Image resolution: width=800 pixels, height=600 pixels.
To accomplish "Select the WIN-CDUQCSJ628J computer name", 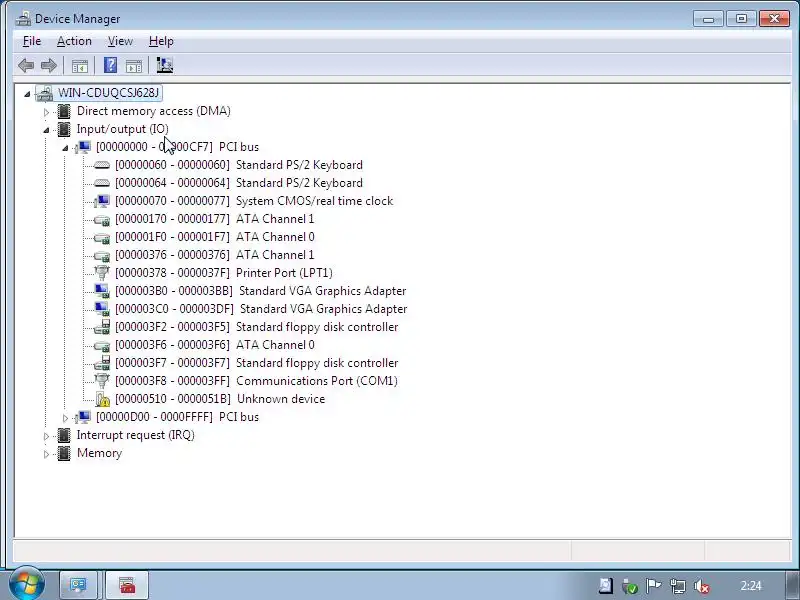I will click(109, 93).
